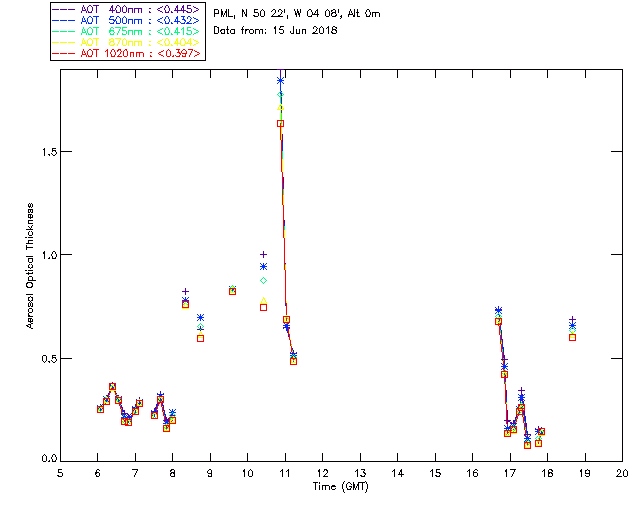This screenshot has height=512, width=640.
Task: Click the red square marker at peak near 11
Action: pos(280,123)
